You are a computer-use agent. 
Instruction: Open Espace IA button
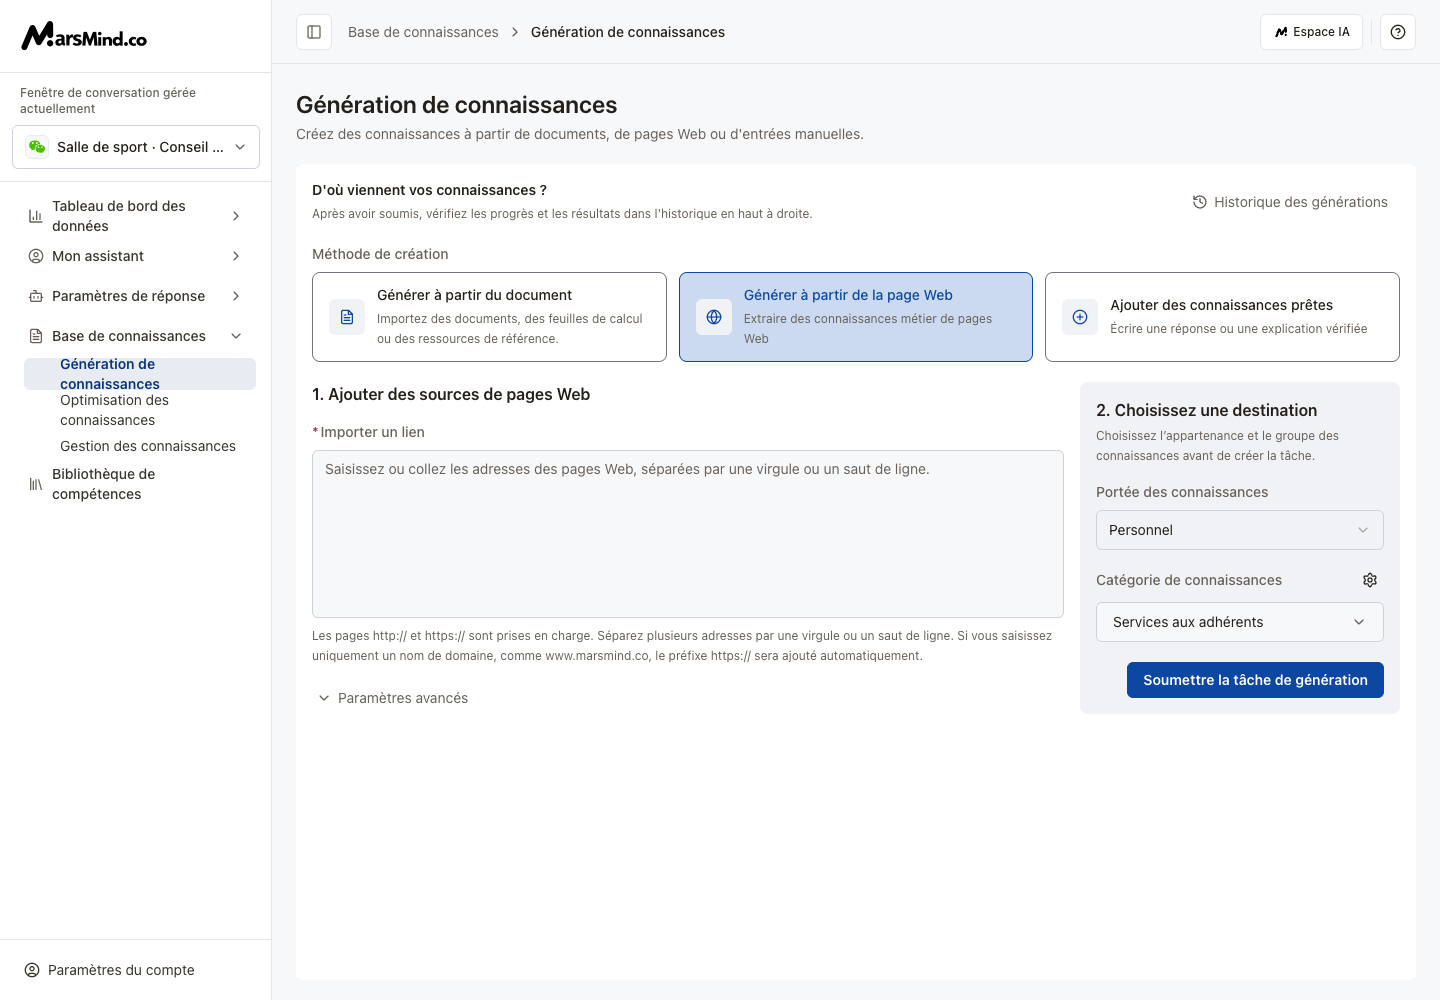click(1311, 32)
